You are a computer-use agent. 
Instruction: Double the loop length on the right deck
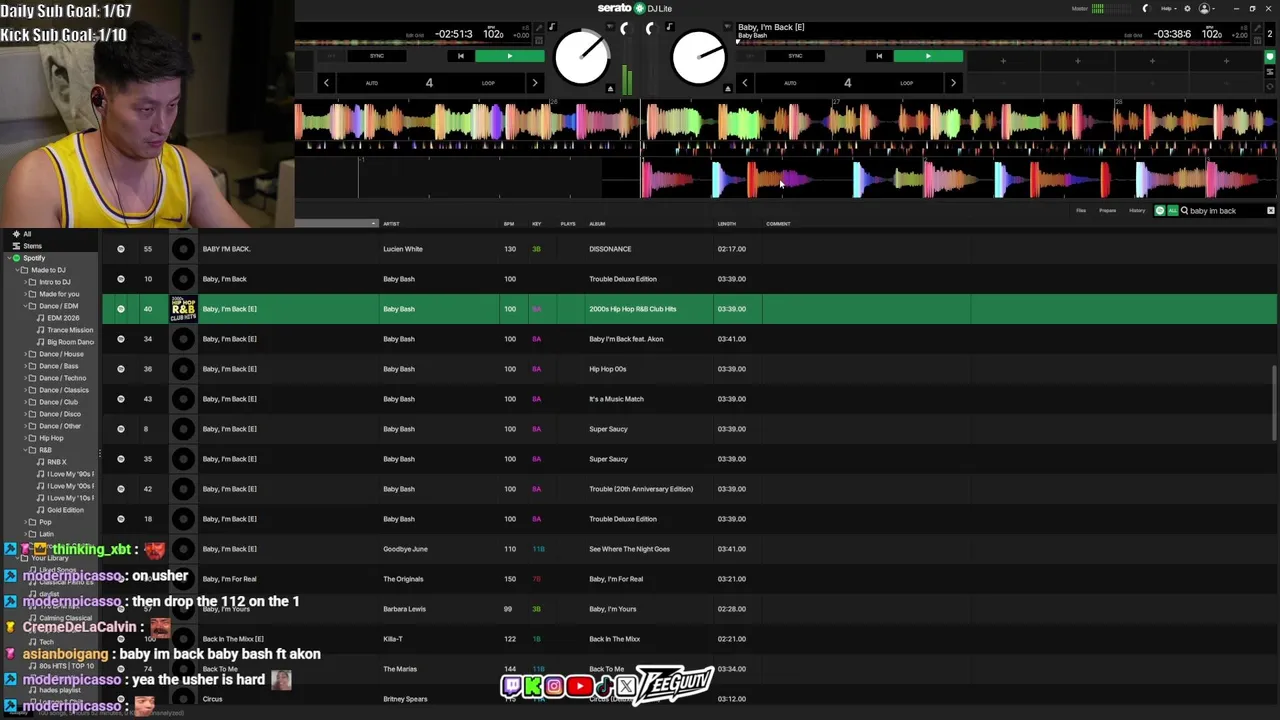(x=953, y=83)
